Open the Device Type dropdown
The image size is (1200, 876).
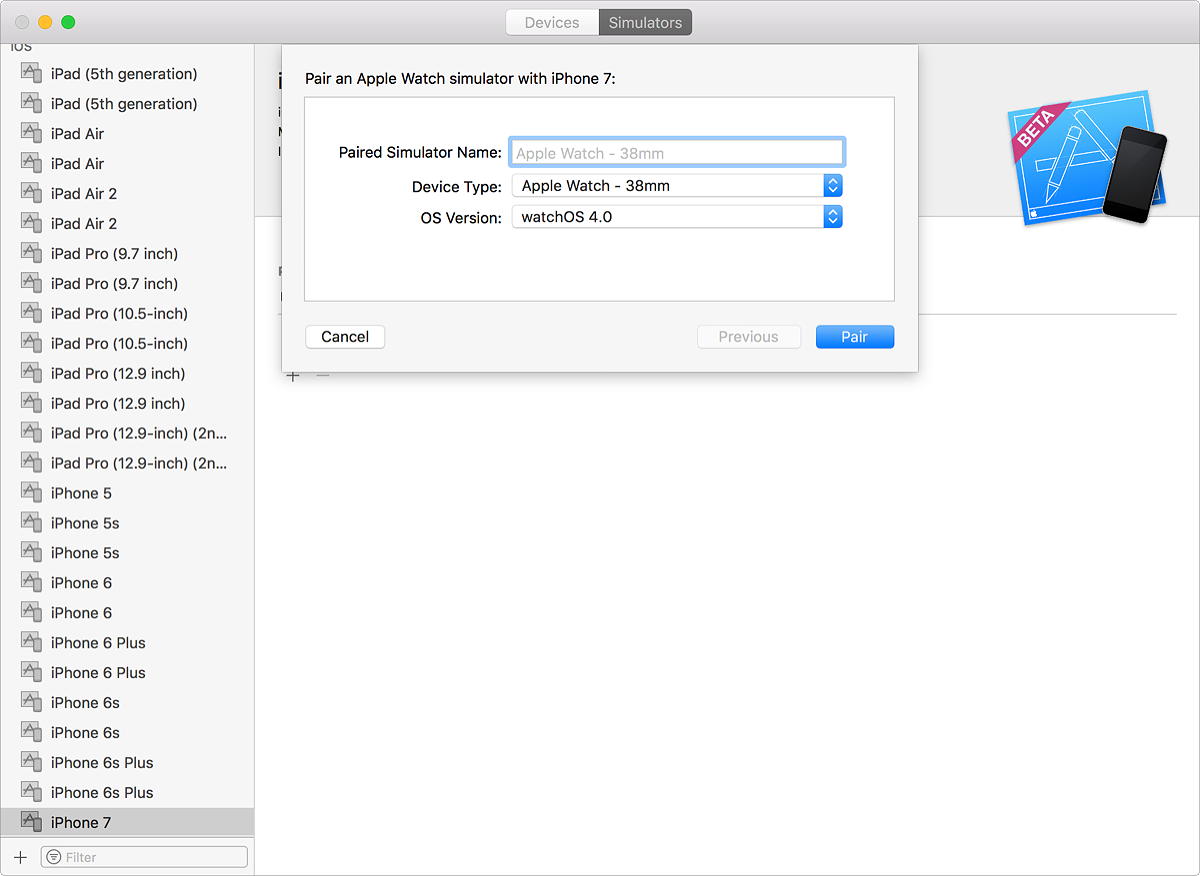click(677, 186)
